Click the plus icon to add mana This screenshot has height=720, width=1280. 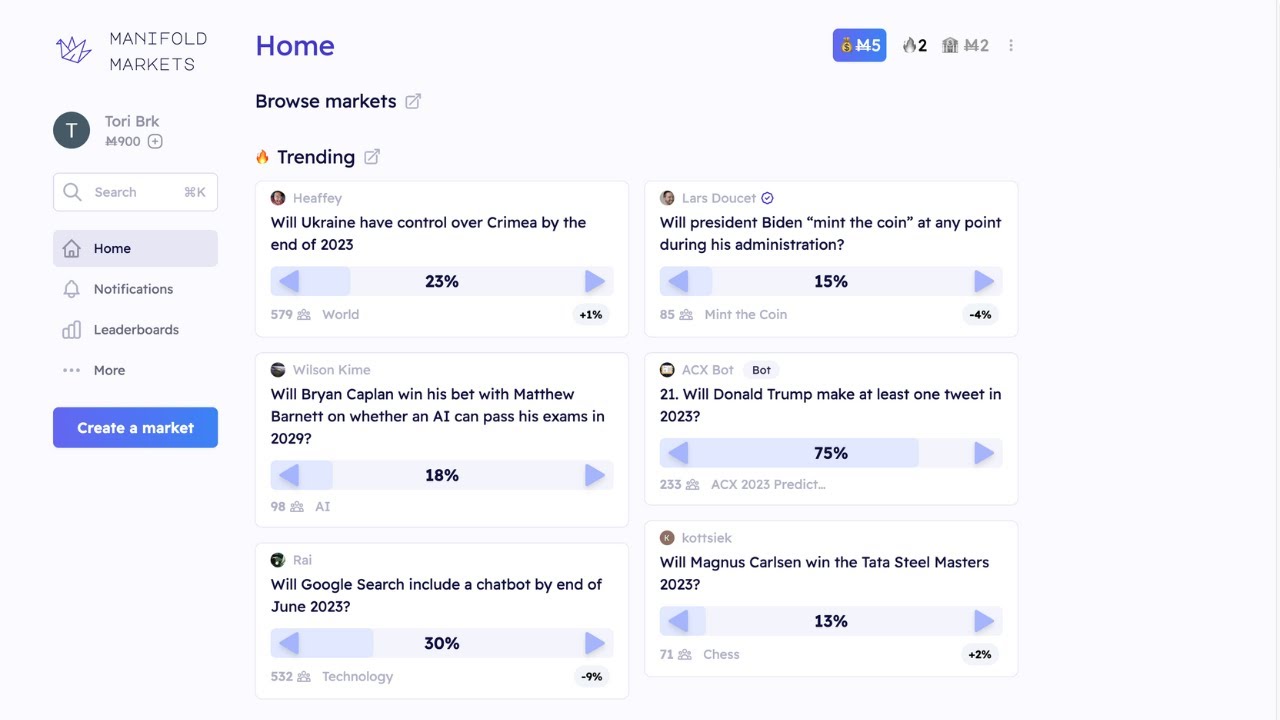(x=155, y=142)
